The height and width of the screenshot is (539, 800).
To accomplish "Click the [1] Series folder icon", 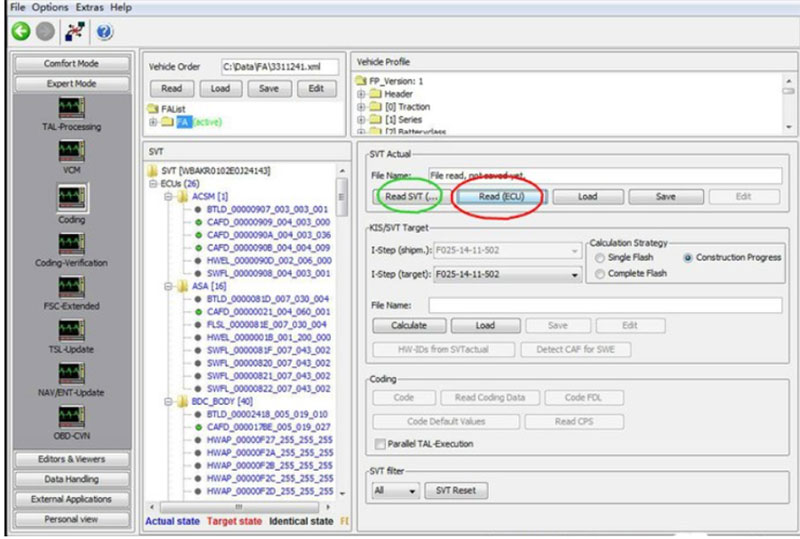I will [x=376, y=119].
